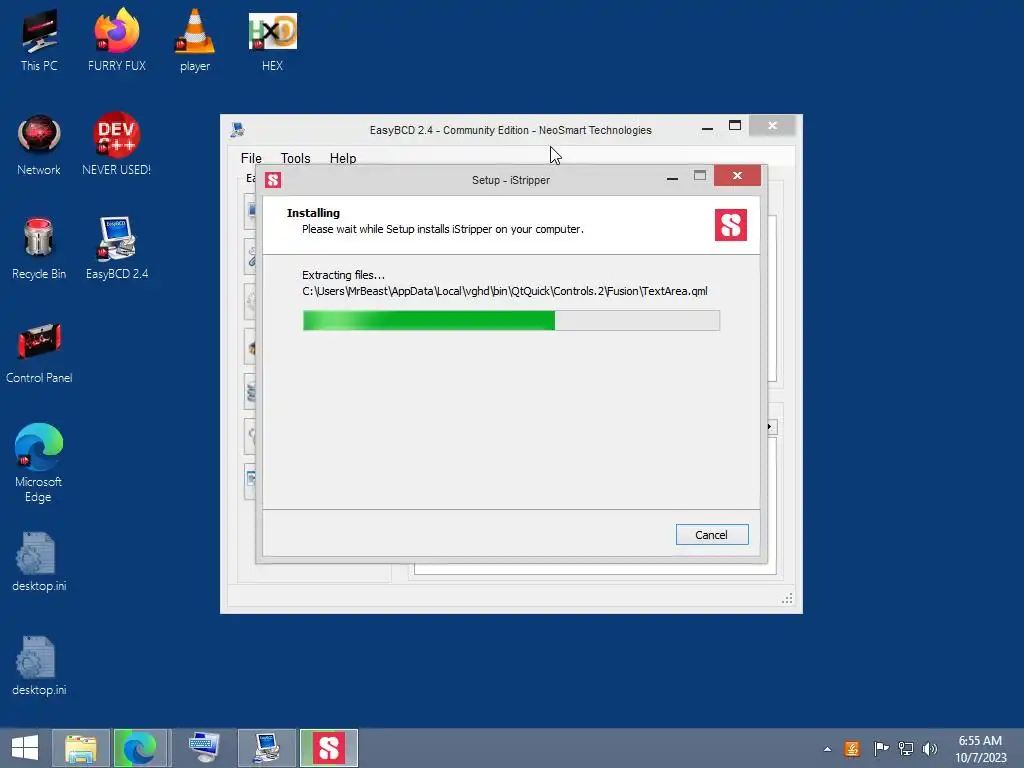Open the volume speaker icon
1024x768 pixels.
click(x=930, y=749)
